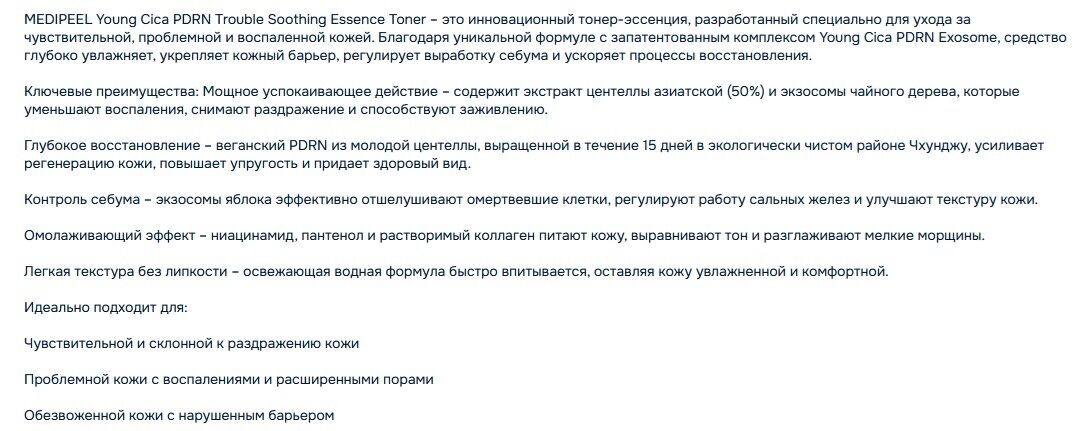Click the line about "расширенными порами"
The height and width of the screenshot is (431, 1089).
(x=229, y=380)
